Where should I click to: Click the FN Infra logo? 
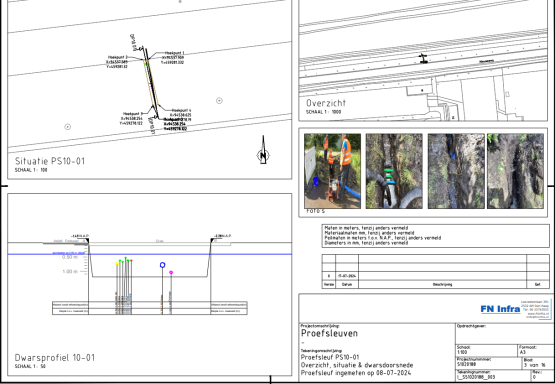(x=500, y=309)
